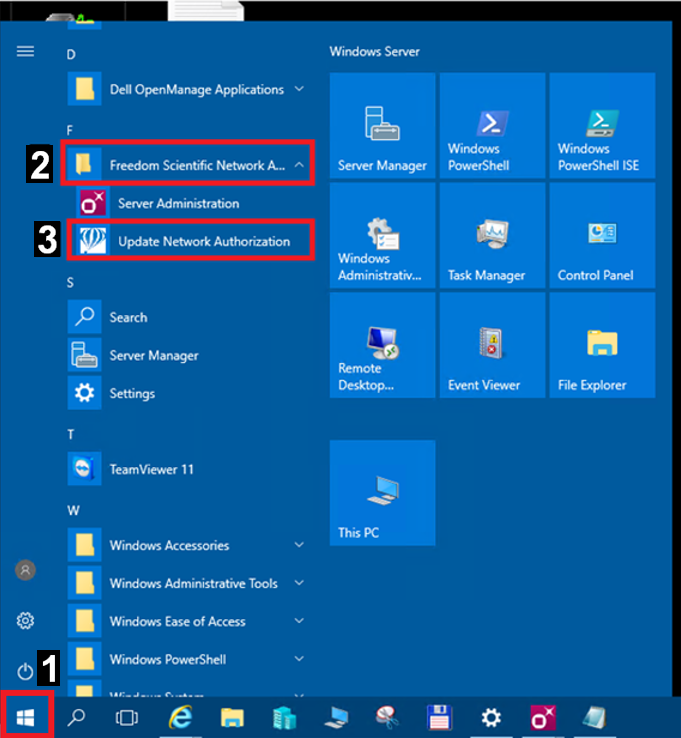Image resolution: width=681 pixels, height=738 pixels.
Task: Click the floppy disk taskbar icon
Action: 439,718
